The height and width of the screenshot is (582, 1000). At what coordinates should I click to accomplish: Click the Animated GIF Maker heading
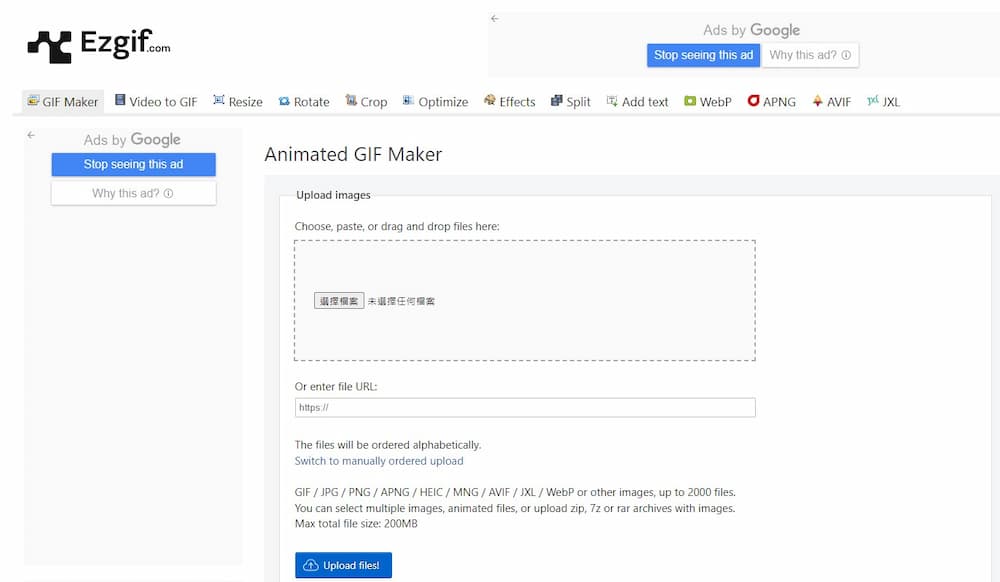(x=353, y=154)
